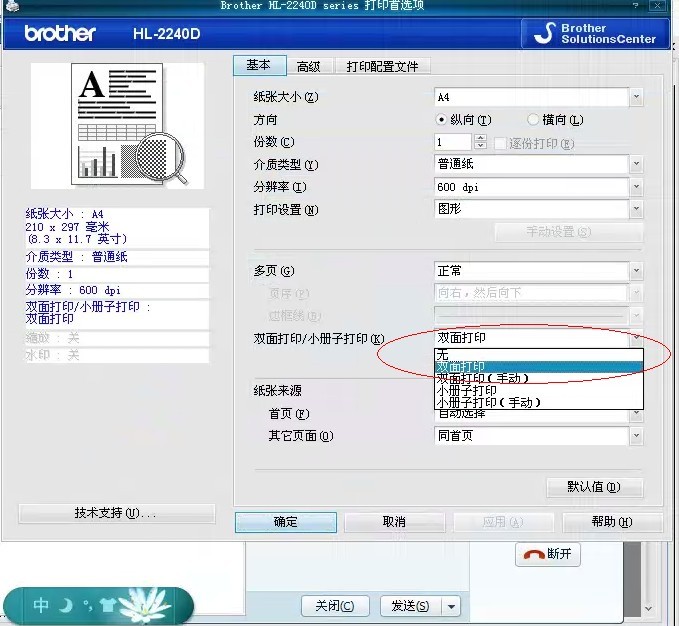The height and width of the screenshot is (626, 679).
Task: Select the 纵向 orientation radio button
Action: [440, 119]
